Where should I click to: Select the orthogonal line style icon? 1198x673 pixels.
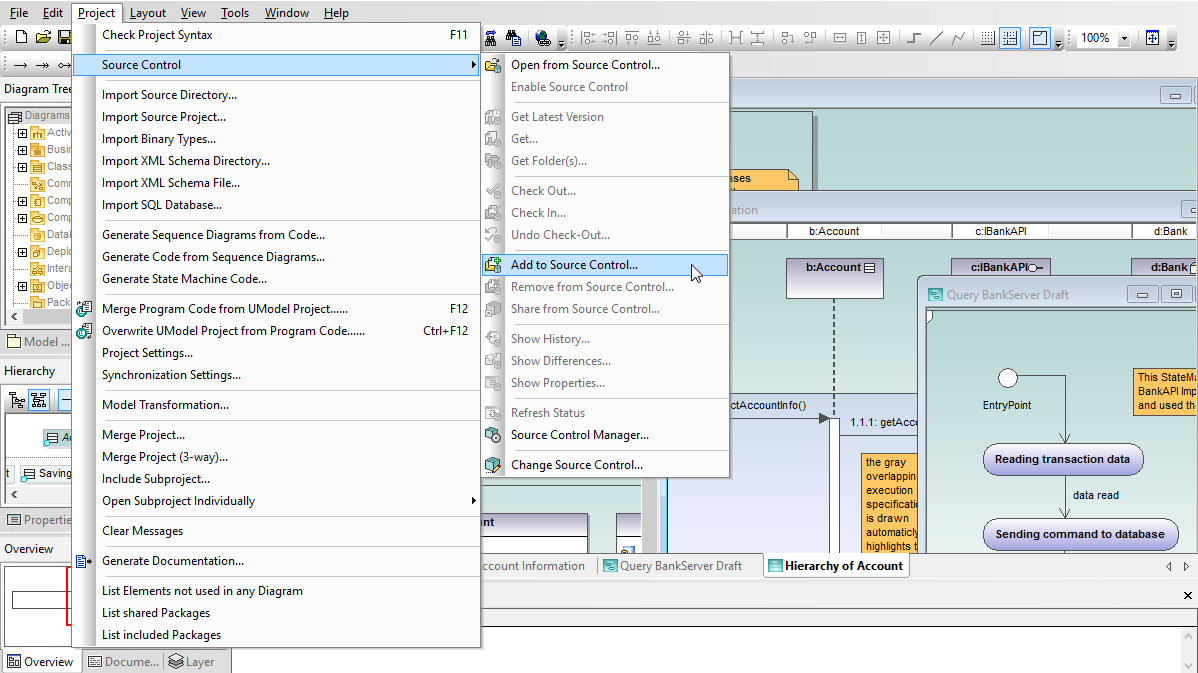[x=914, y=37]
